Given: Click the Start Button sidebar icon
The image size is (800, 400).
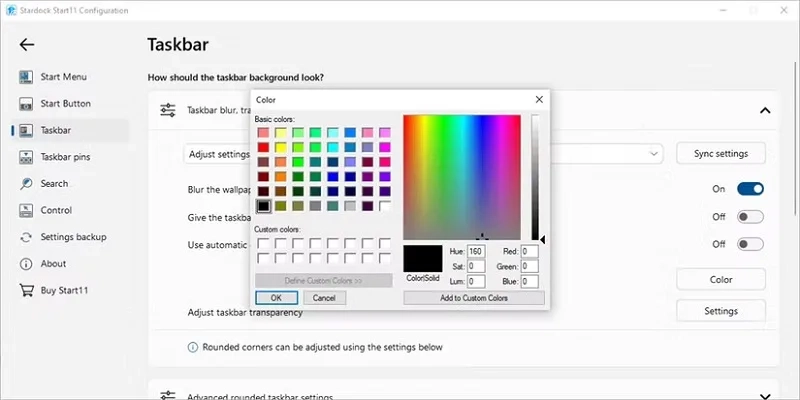Looking at the screenshot, I should point(26,104).
